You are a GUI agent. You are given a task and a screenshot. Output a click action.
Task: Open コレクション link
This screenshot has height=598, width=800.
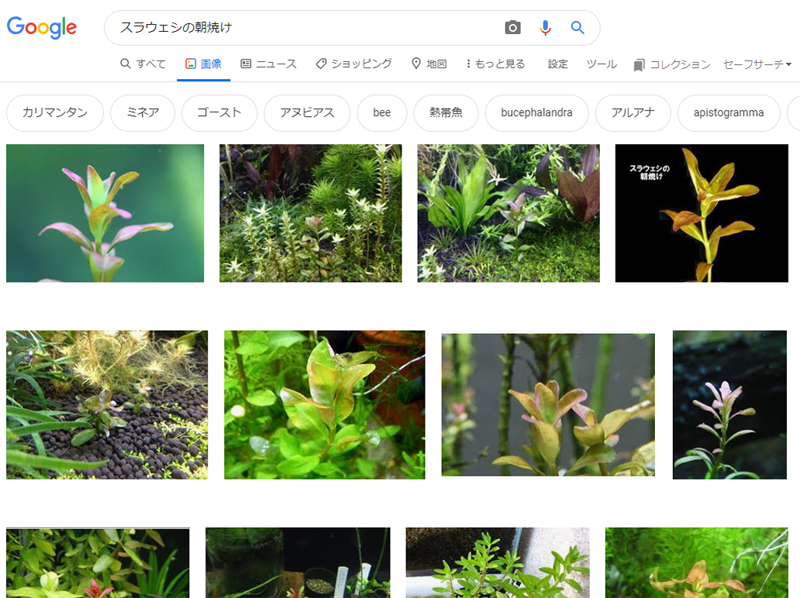(672, 64)
